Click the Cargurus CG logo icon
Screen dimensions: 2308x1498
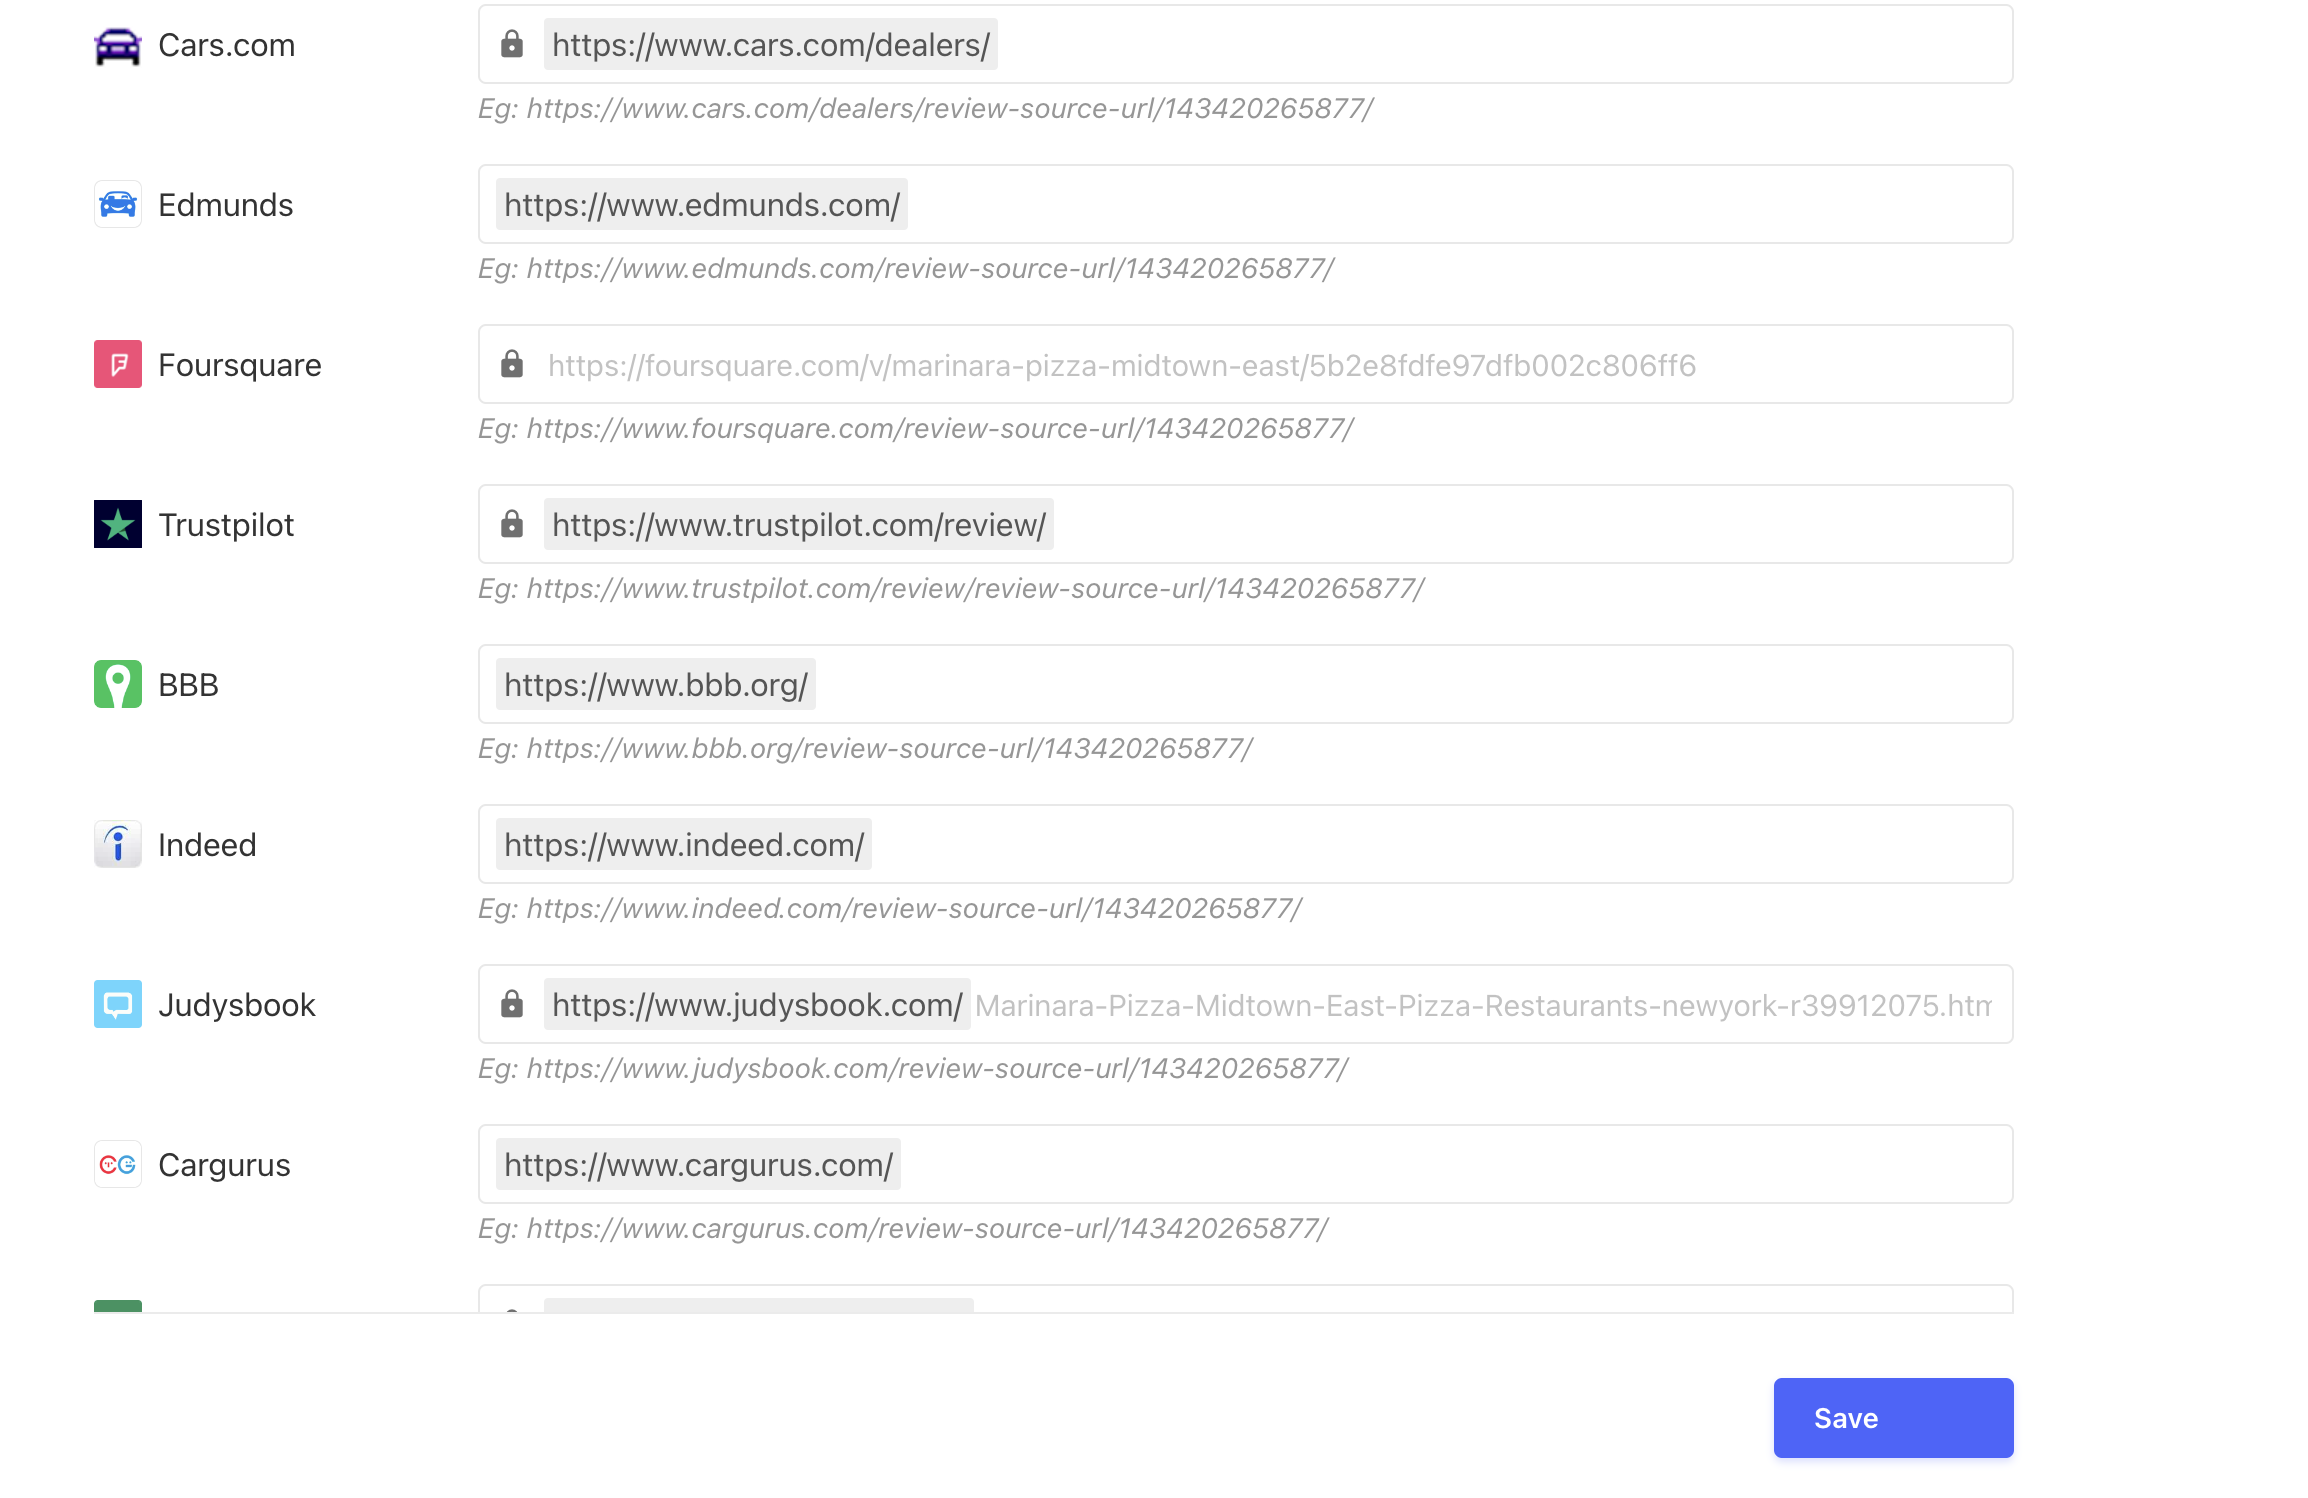pos(118,1165)
